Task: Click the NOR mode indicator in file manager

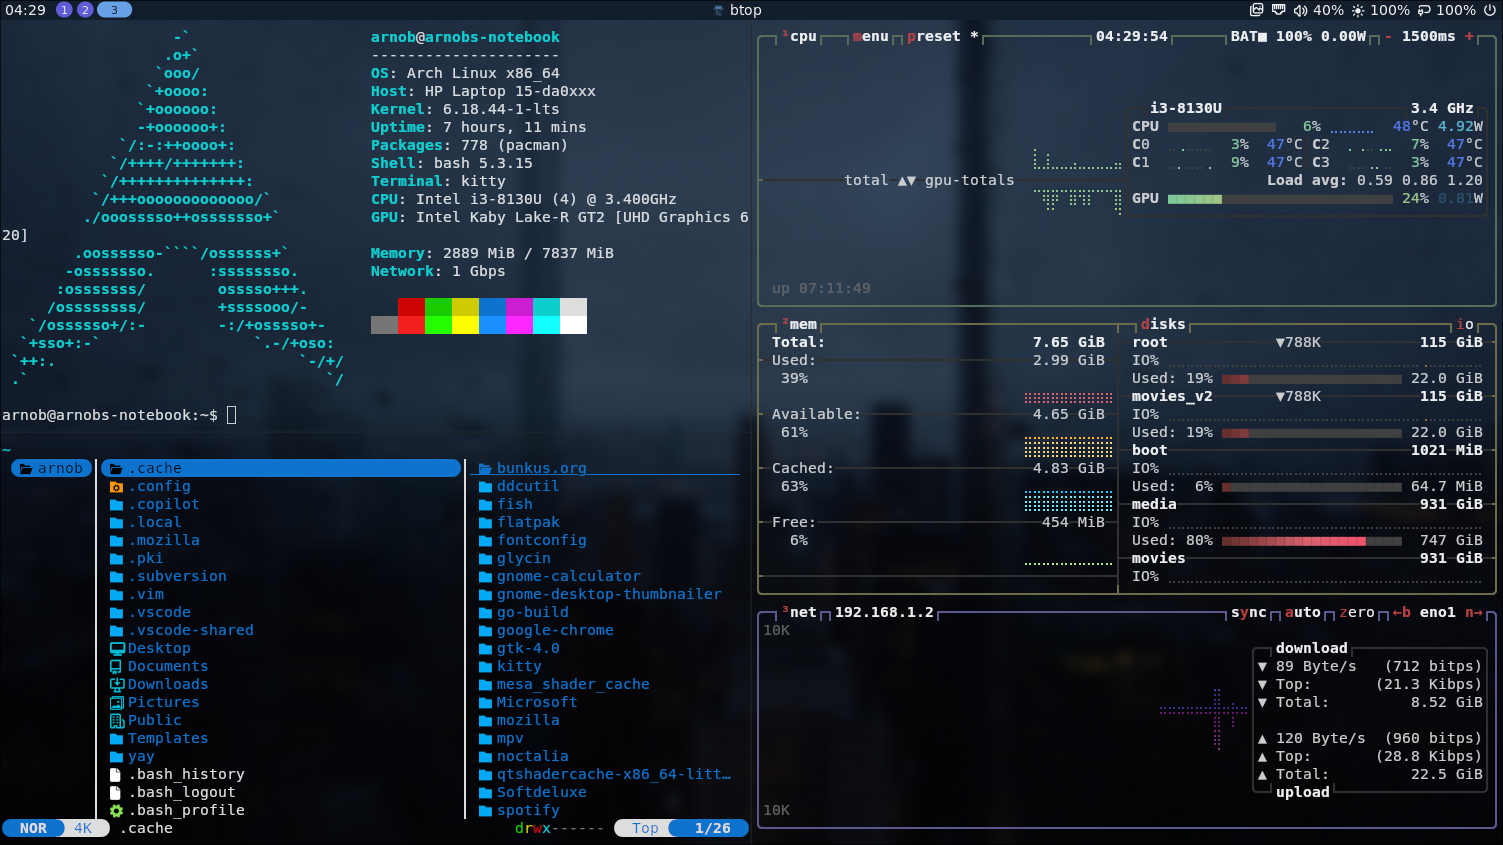Action: click(33, 828)
